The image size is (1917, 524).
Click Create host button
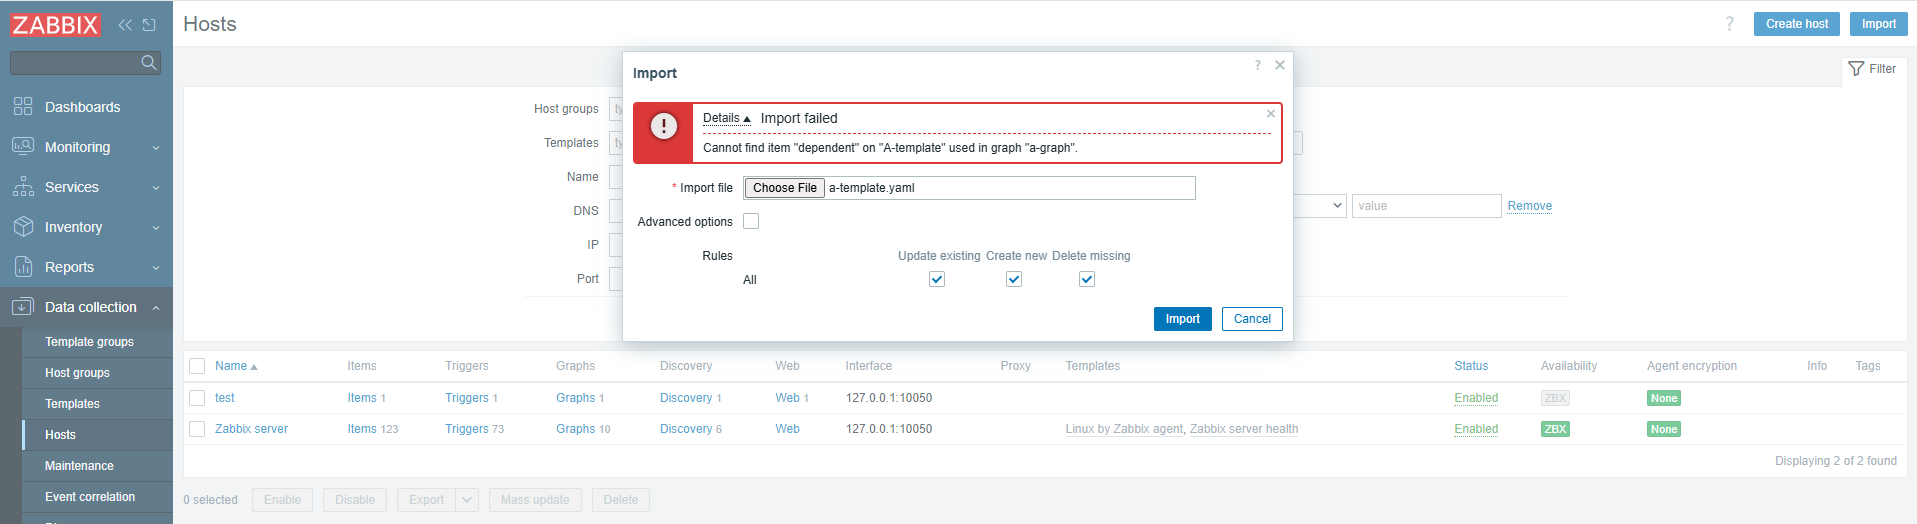[1797, 24]
